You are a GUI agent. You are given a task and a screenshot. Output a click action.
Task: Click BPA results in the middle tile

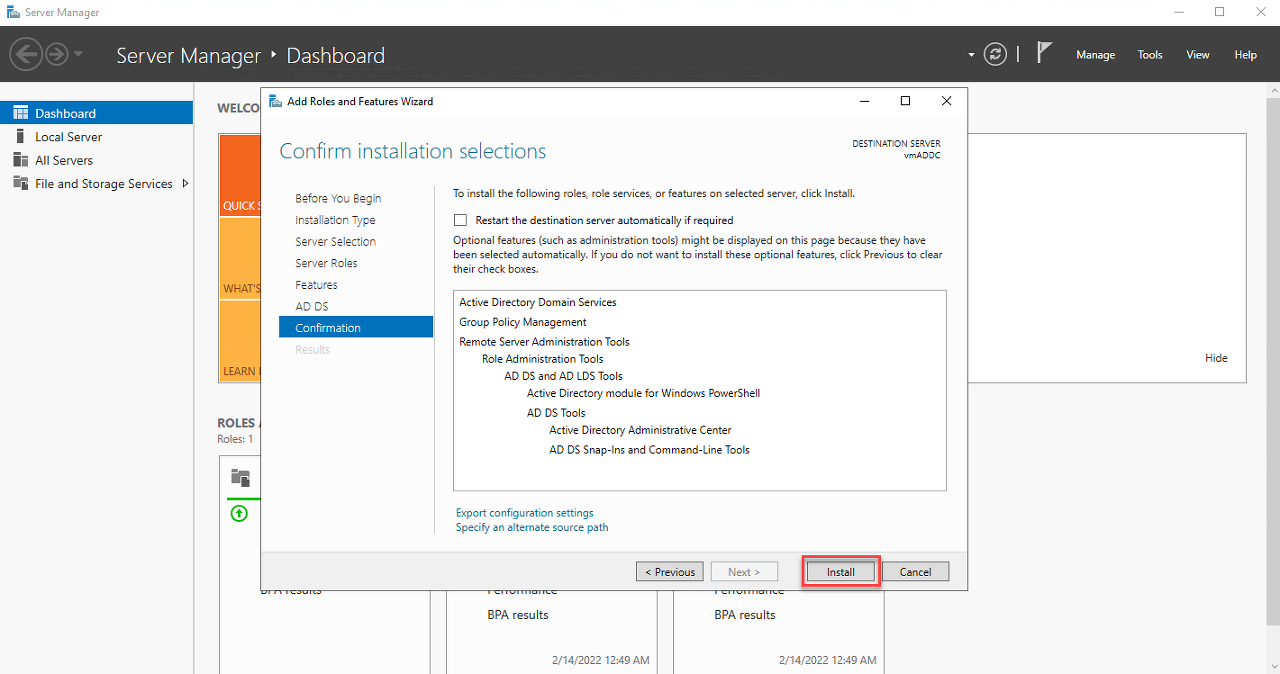(518, 615)
